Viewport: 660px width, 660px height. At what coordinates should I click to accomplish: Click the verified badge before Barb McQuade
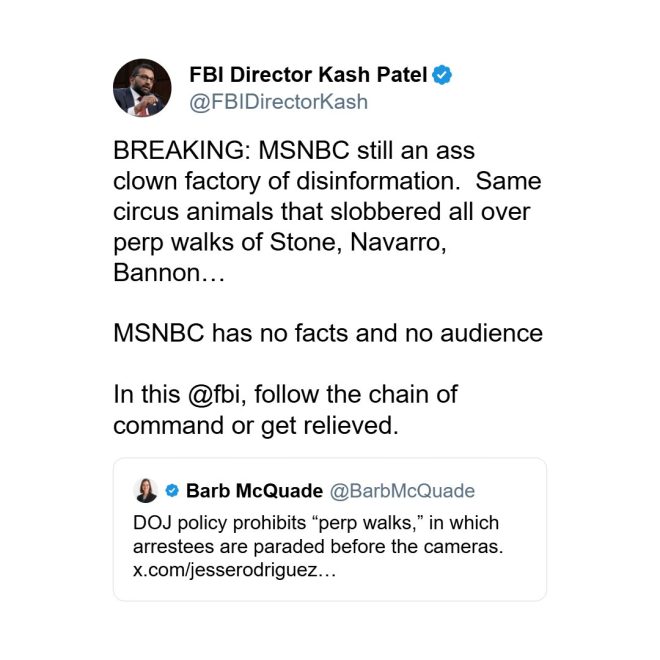(x=171, y=491)
